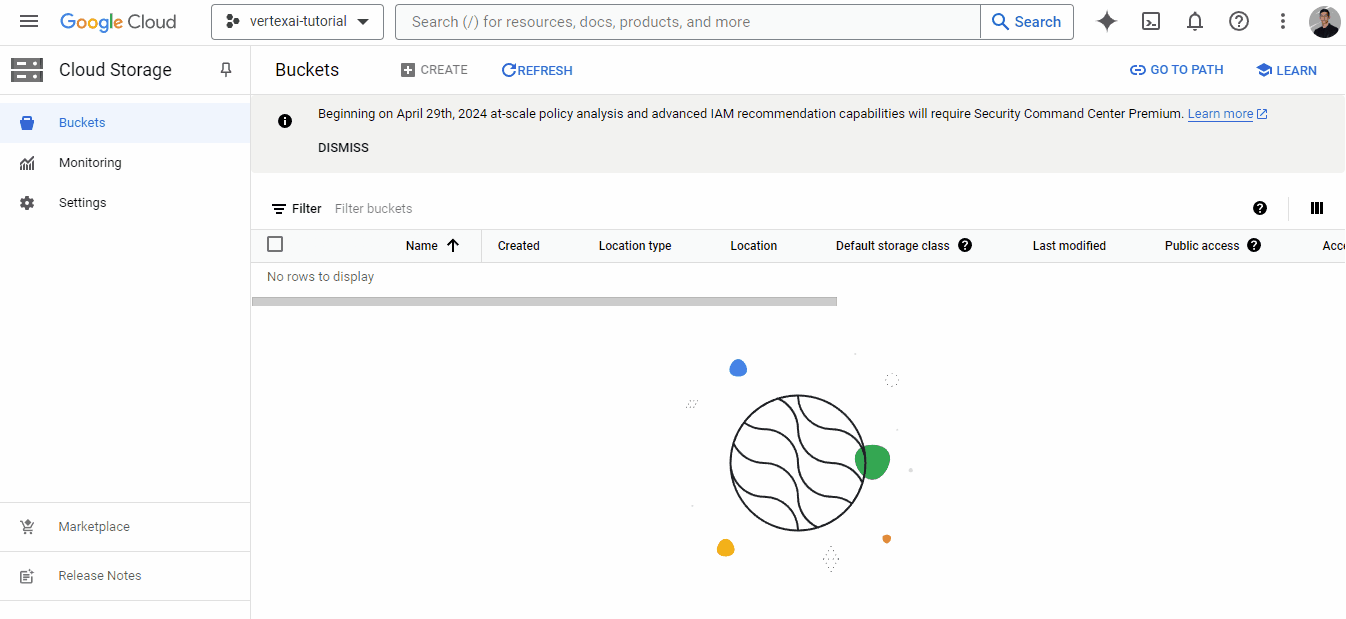
Task: Click the Location column header
Action: click(x=754, y=246)
